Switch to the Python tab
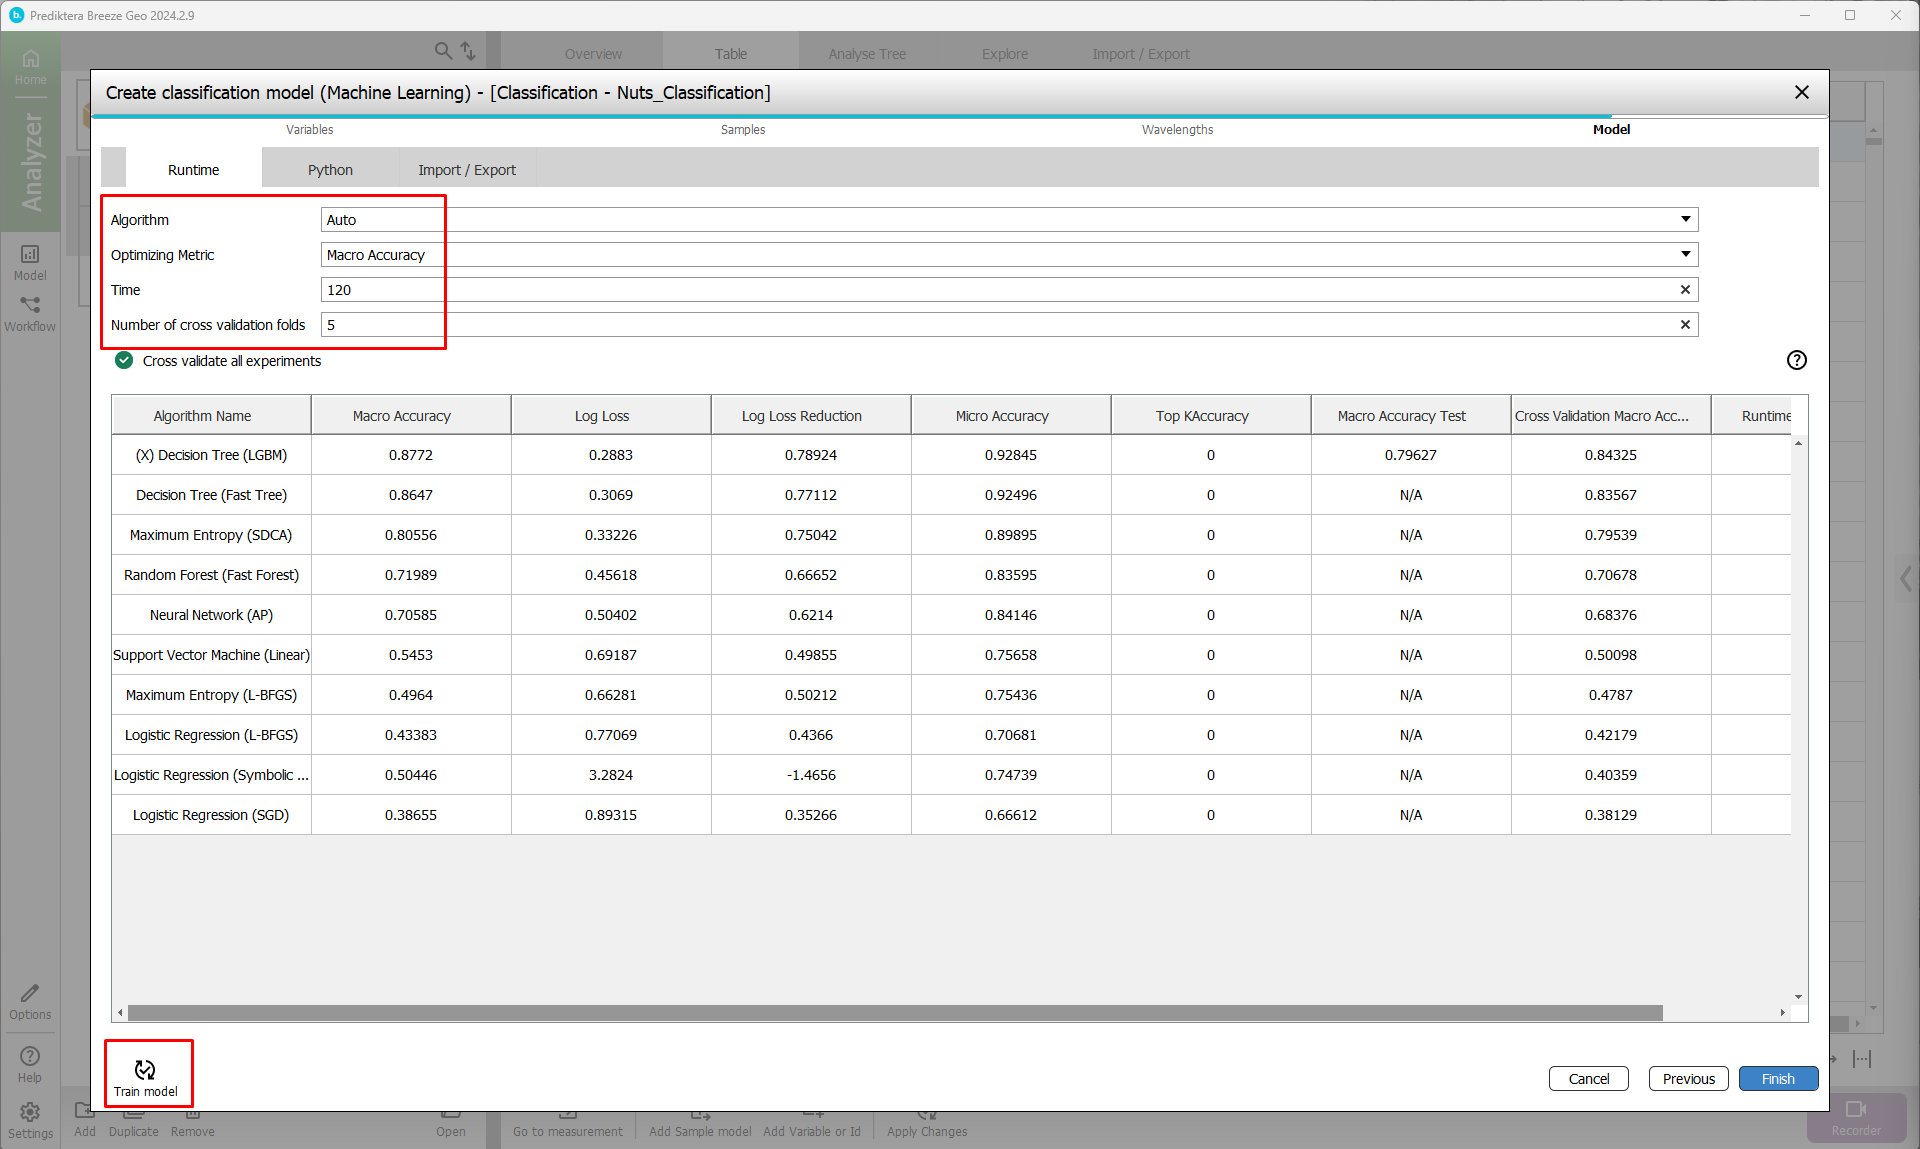 (x=330, y=170)
